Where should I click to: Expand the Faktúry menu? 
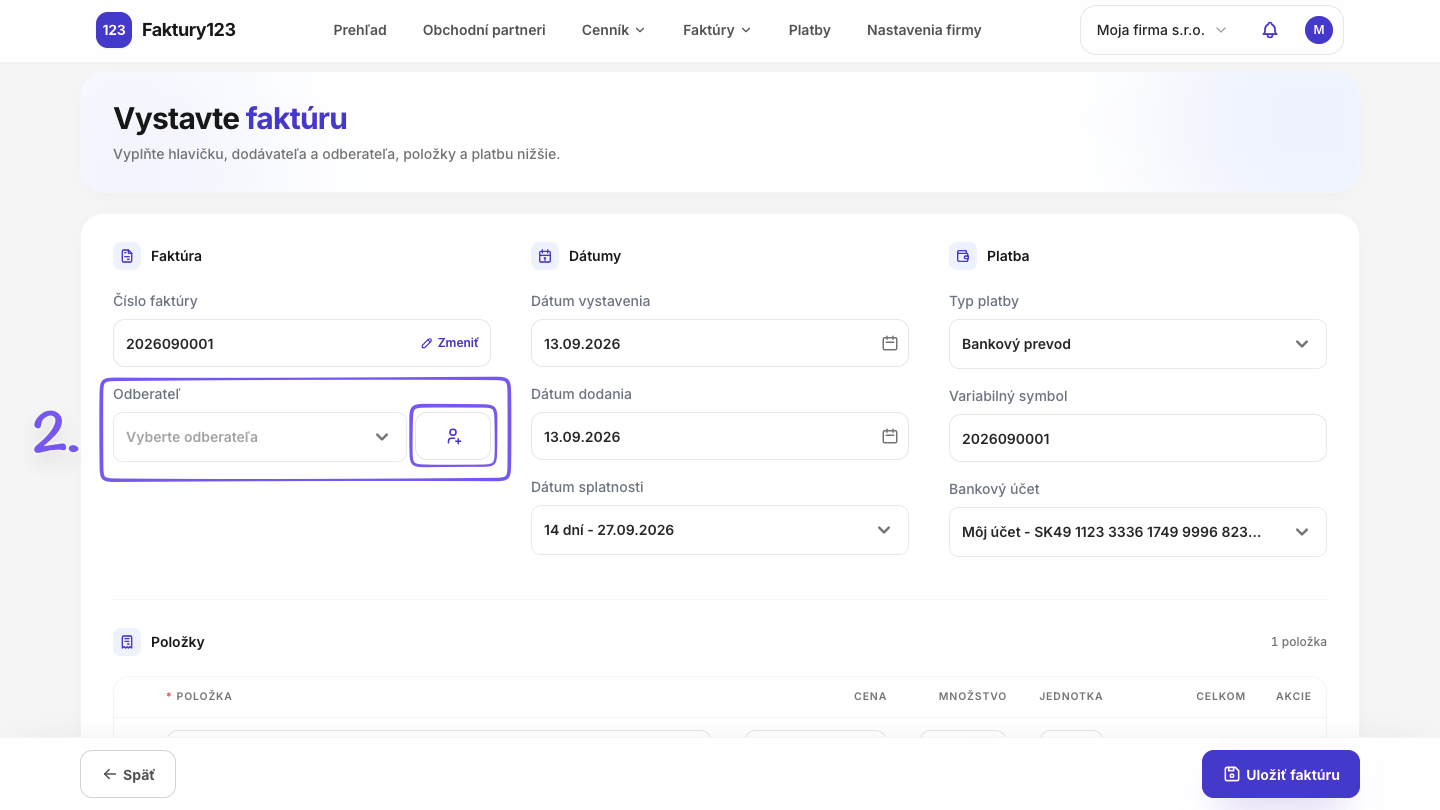pos(717,30)
